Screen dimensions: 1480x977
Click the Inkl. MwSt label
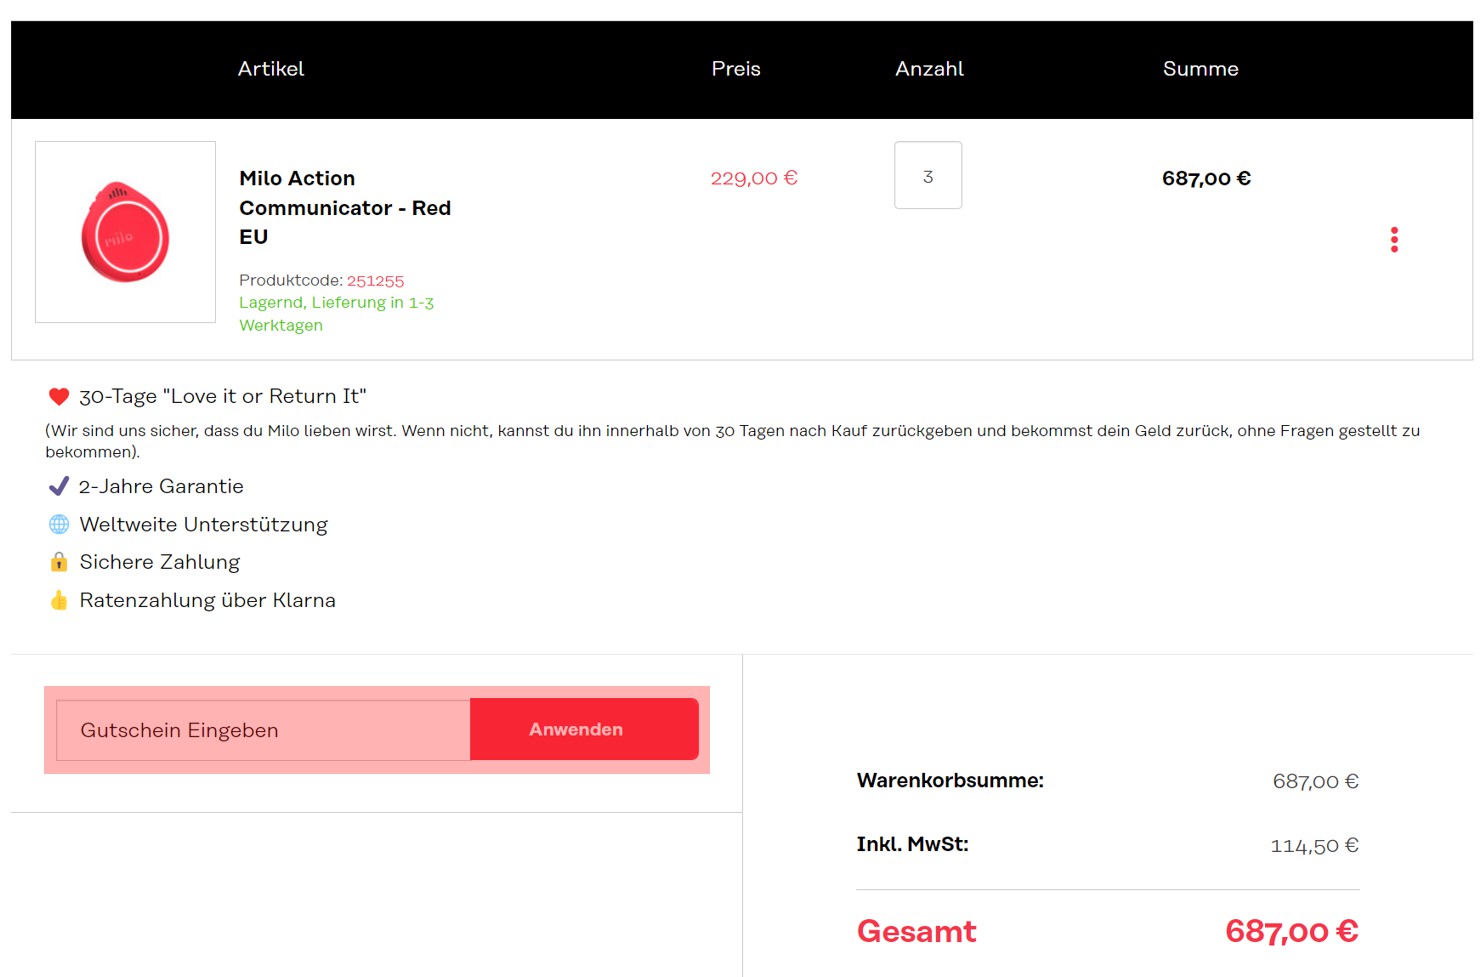912,844
